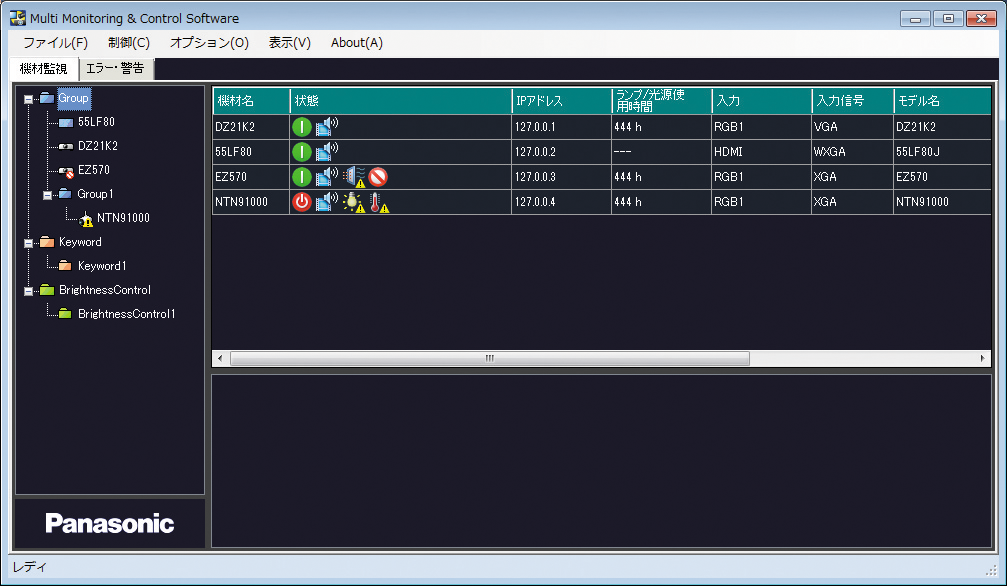
Task: Click the green BrightnessControl1 folder icon
Action: click(65, 314)
